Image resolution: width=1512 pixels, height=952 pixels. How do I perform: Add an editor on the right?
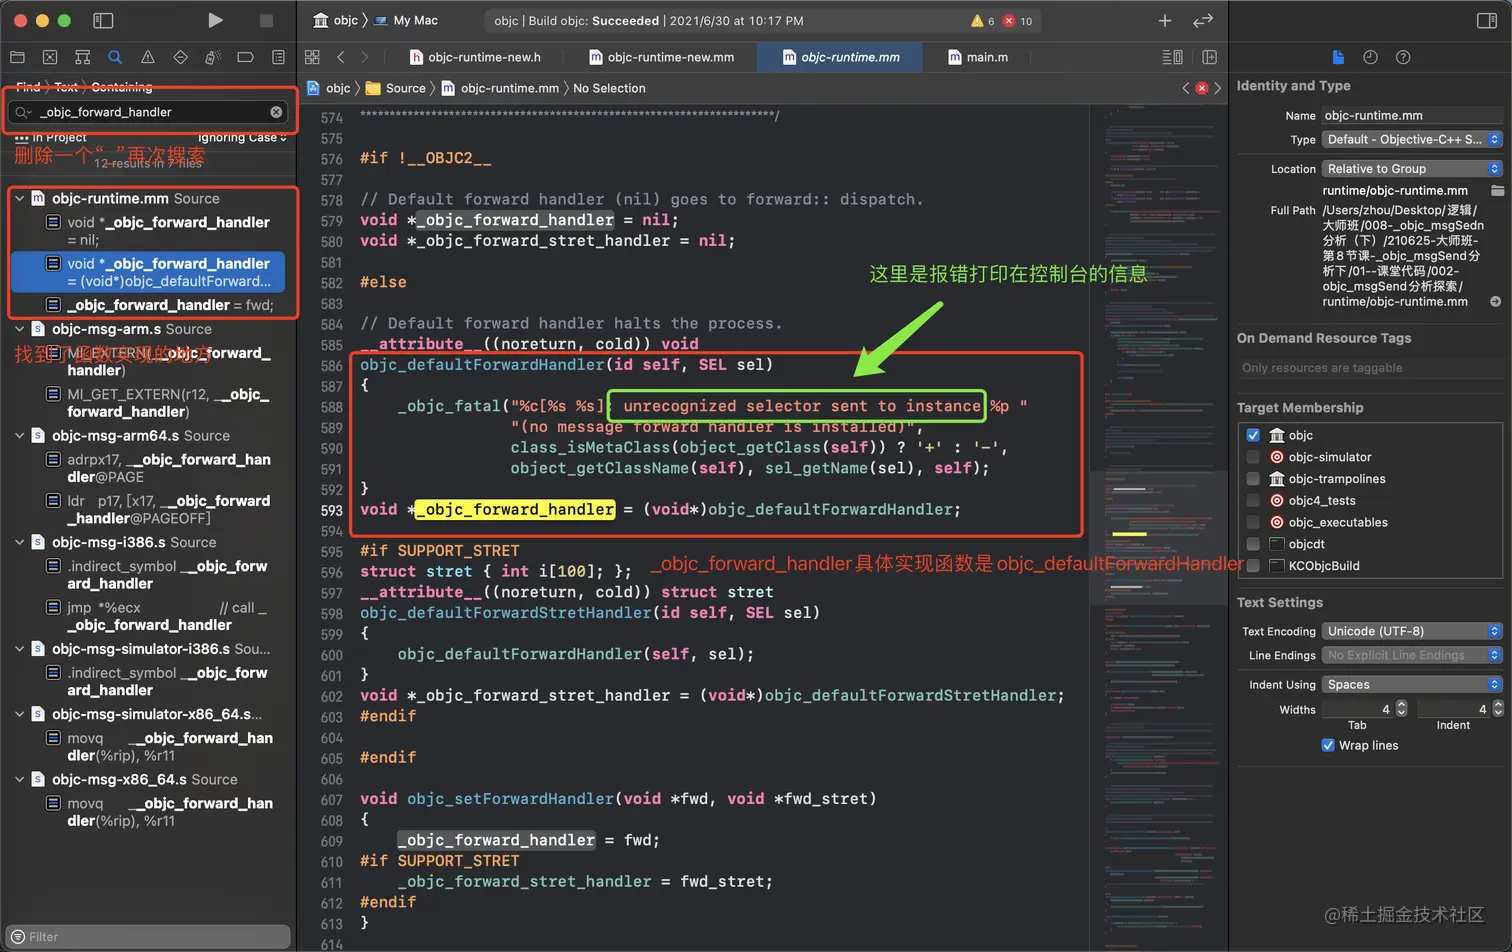1210,57
